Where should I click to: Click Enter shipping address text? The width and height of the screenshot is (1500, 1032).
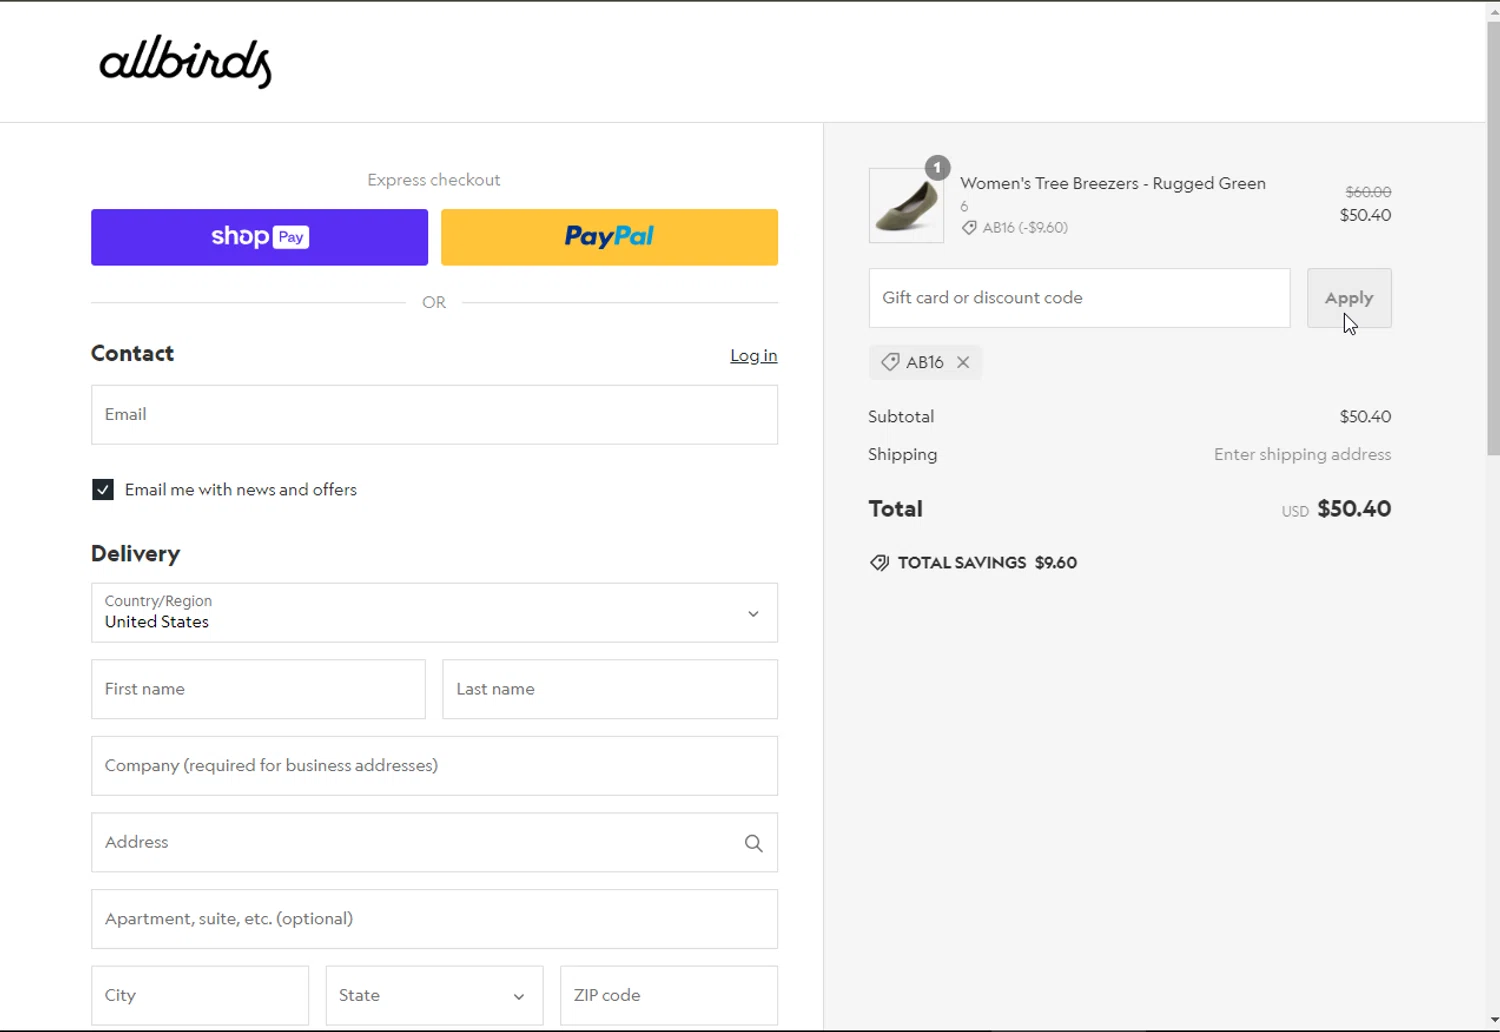pos(1302,454)
